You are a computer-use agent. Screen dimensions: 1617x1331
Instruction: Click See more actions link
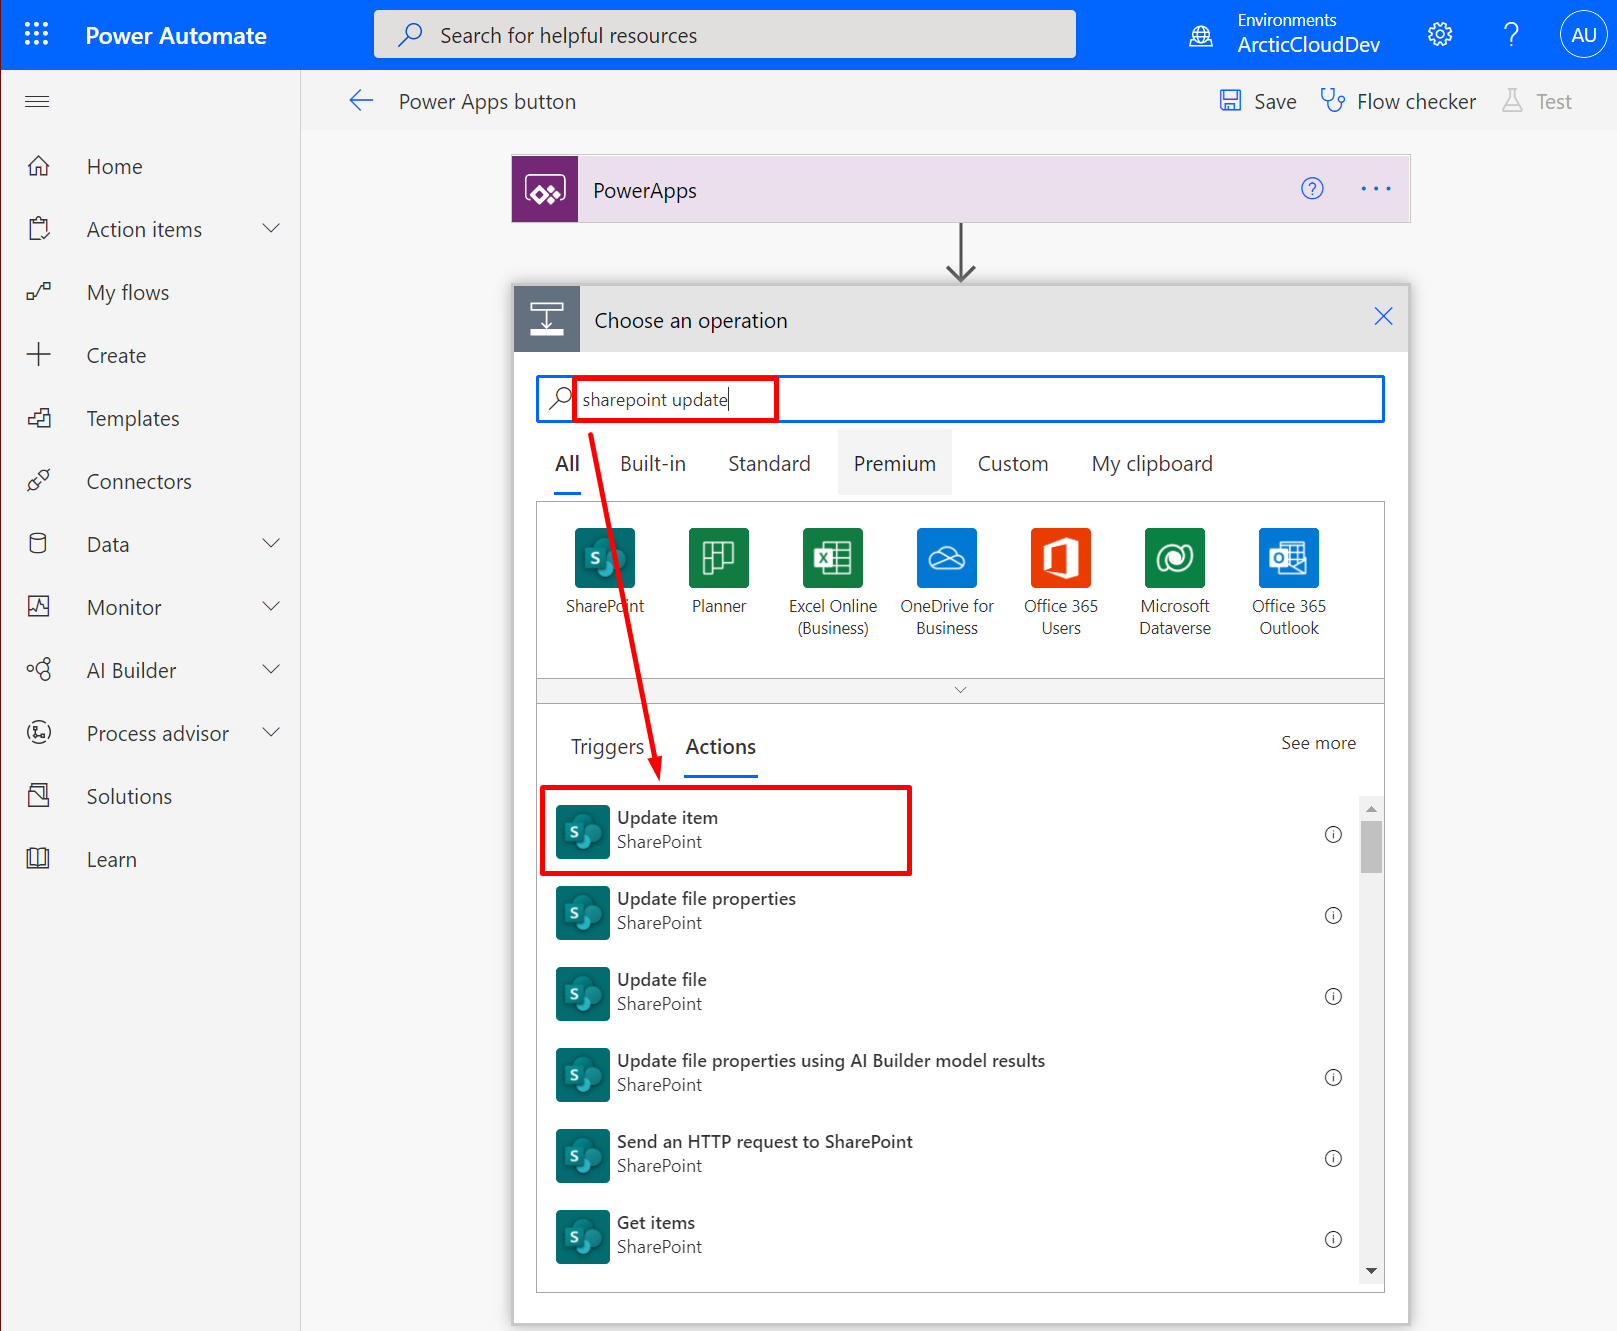[1318, 743]
